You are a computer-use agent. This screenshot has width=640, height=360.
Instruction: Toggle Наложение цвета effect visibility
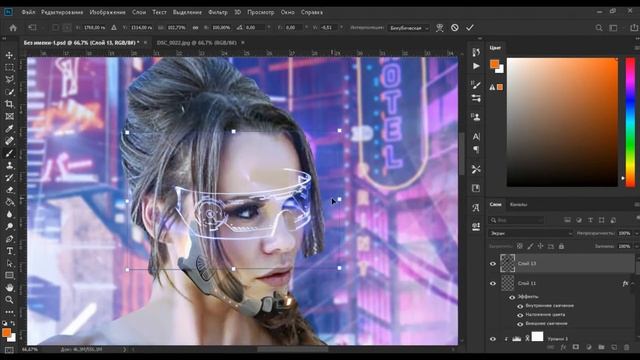click(x=520, y=315)
